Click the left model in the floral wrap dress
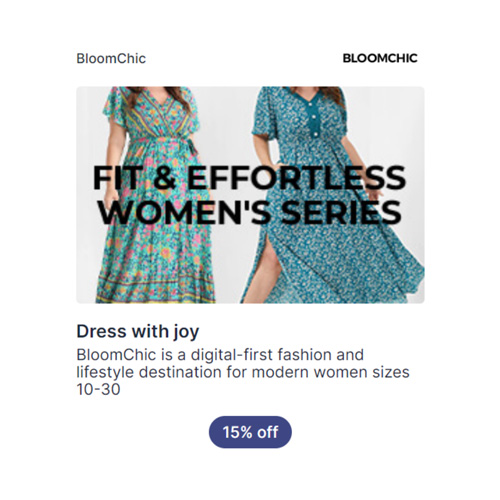 click(x=155, y=195)
